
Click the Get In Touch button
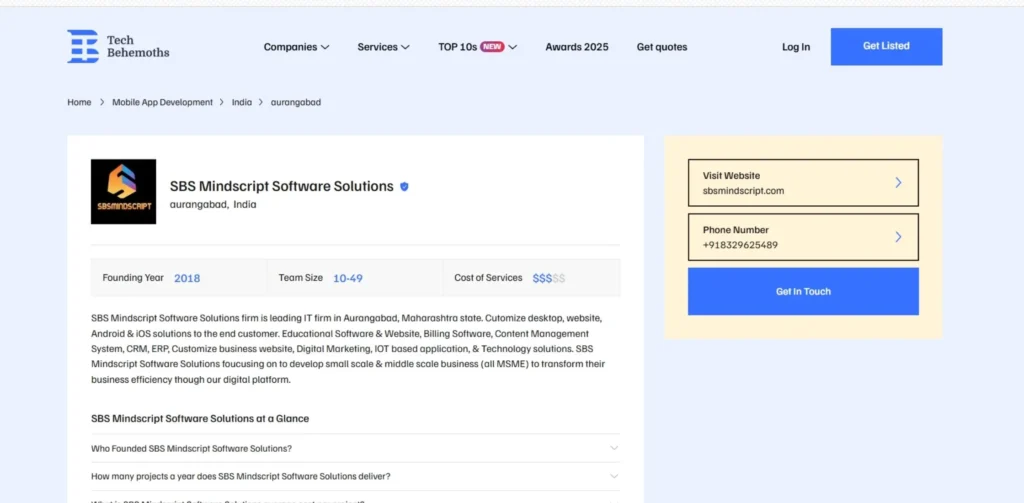point(803,291)
